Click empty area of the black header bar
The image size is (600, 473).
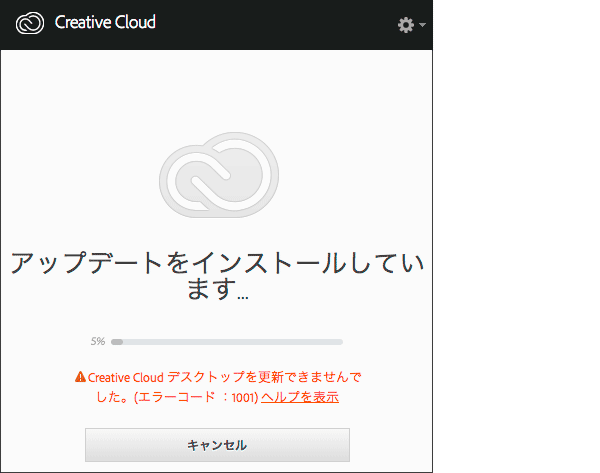(280, 25)
